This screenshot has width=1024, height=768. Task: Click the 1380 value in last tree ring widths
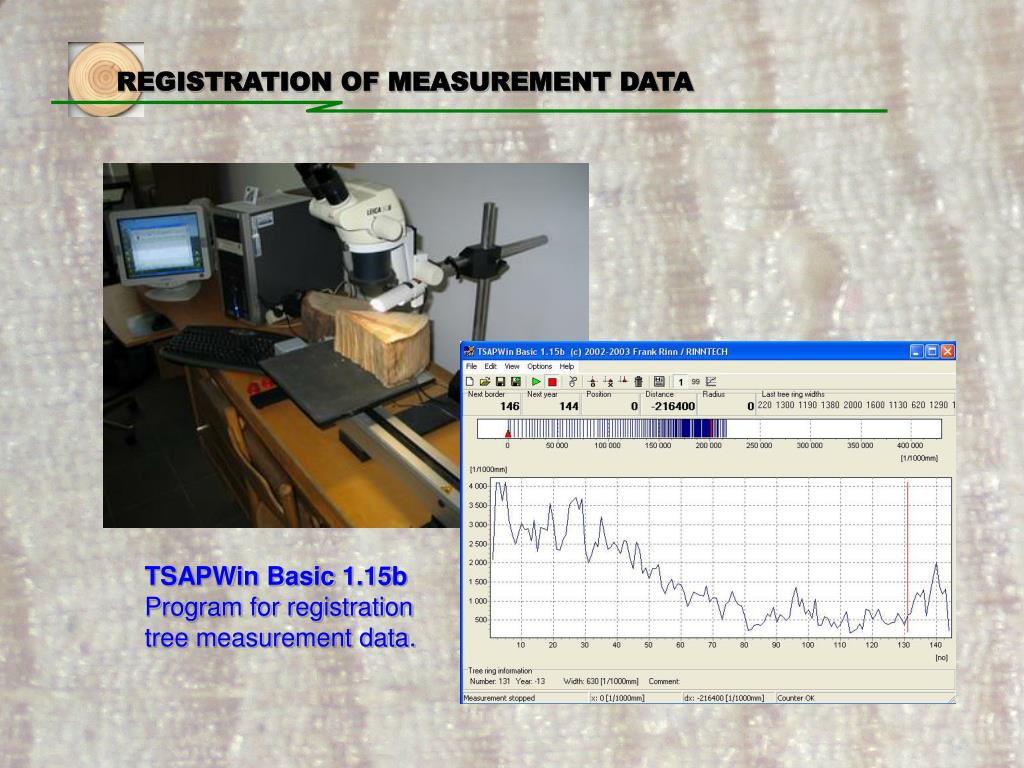[829, 405]
